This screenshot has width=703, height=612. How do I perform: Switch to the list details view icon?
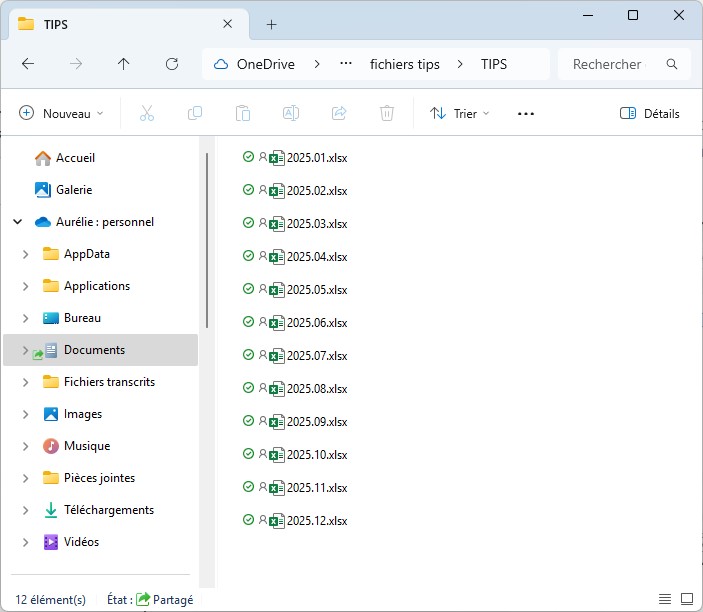pyautogui.click(x=664, y=599)
